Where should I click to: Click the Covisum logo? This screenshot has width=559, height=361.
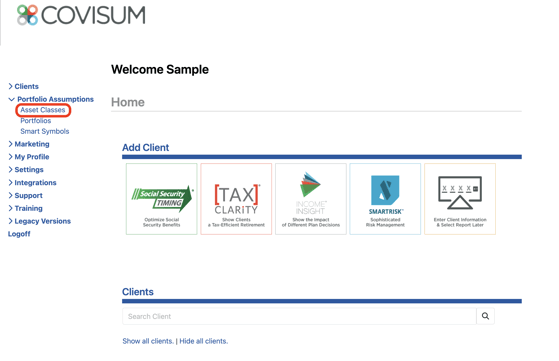pos(81,15)
